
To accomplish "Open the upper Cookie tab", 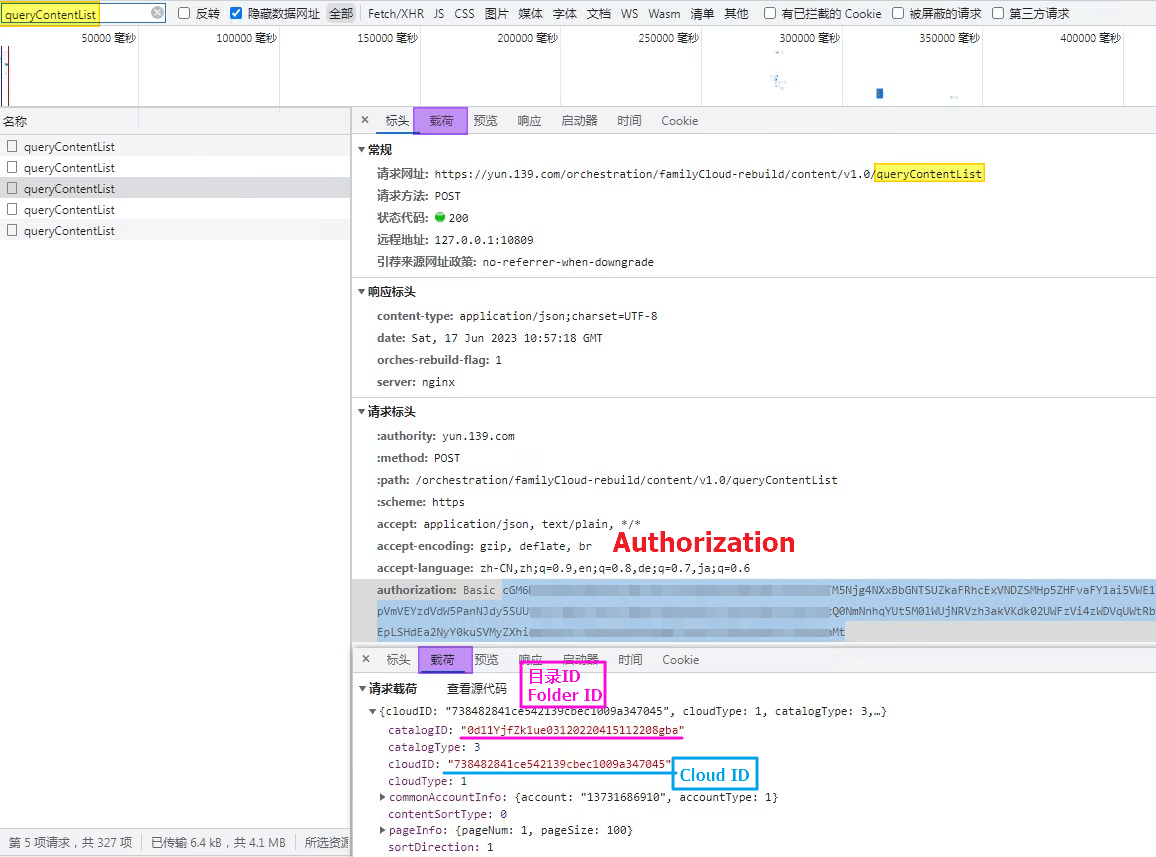I will [x=679, y=121].
